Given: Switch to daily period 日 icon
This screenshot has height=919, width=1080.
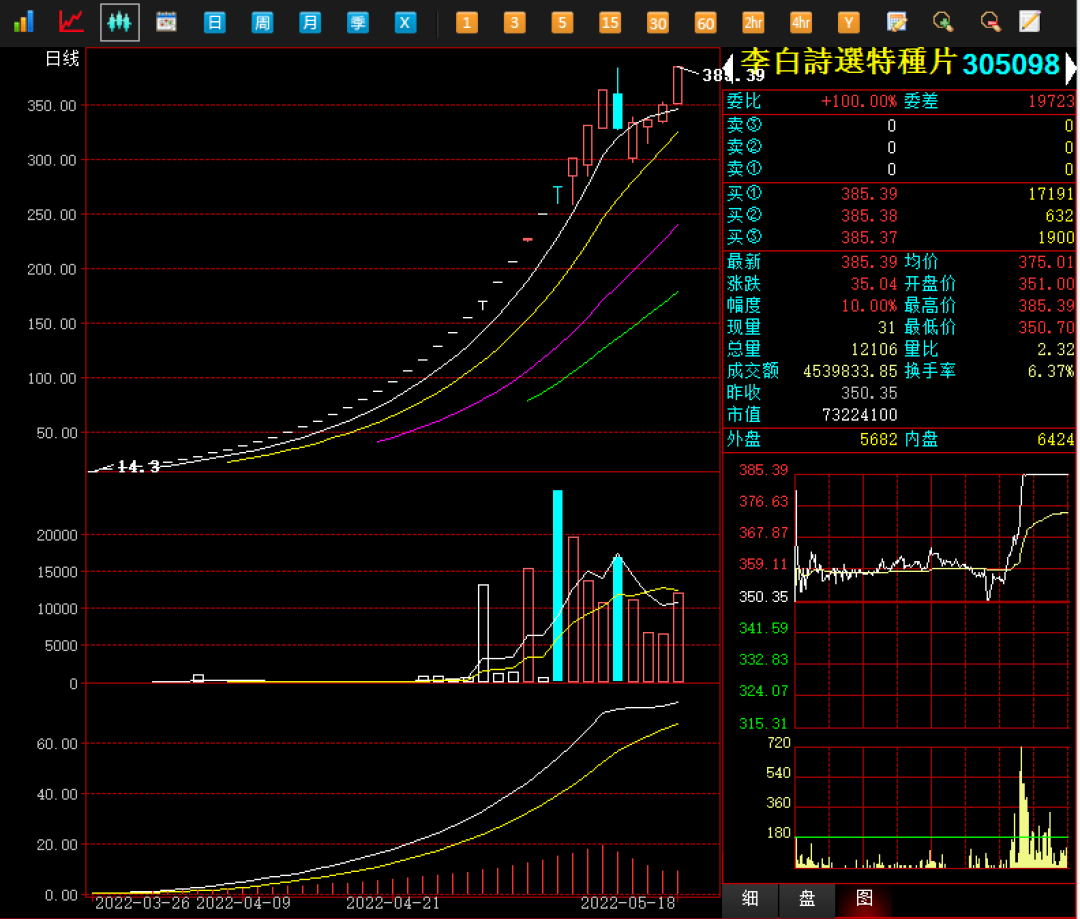Looking at the screenshot, I should (x=214, y=23).
